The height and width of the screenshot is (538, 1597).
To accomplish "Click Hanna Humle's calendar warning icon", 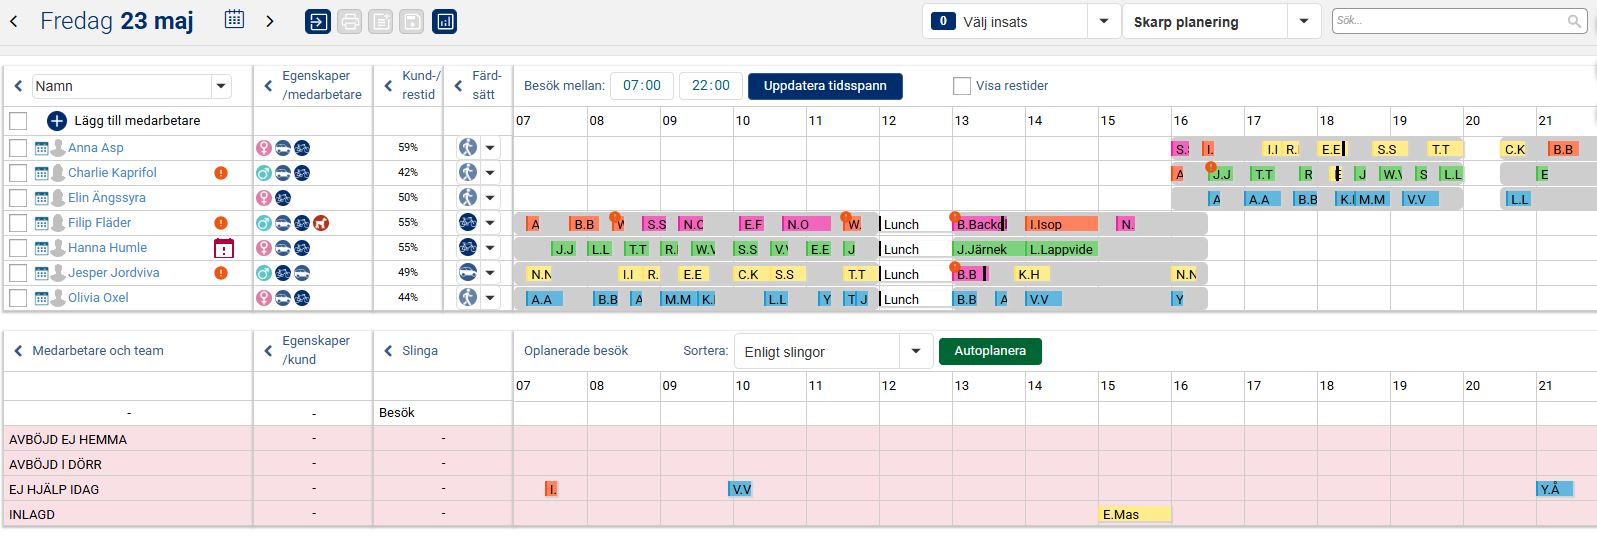I will (224, 248).
